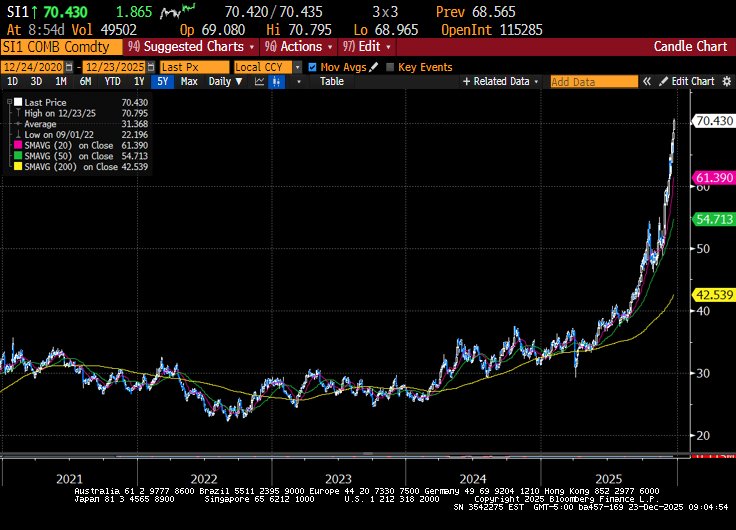Screen dimensions: 736x530
Task: Open chart settings gear icon
Action: coord(727,82)
